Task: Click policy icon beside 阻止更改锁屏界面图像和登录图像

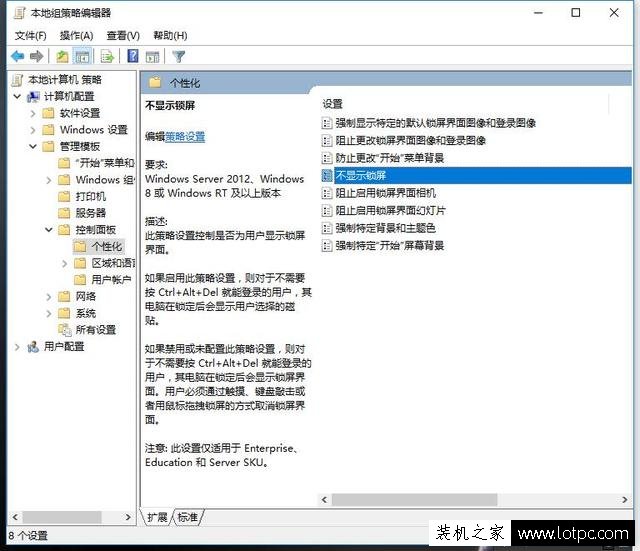Action: [x=327, y=140]
